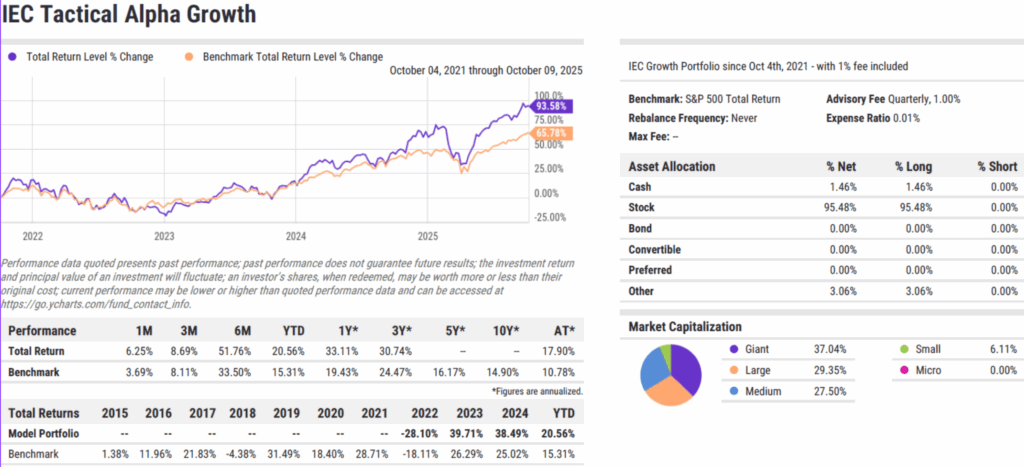Viewport: 1024px width, 467px height.
Task: Click the Market Capitalization pie chart
Action: [x=668, y=374]
